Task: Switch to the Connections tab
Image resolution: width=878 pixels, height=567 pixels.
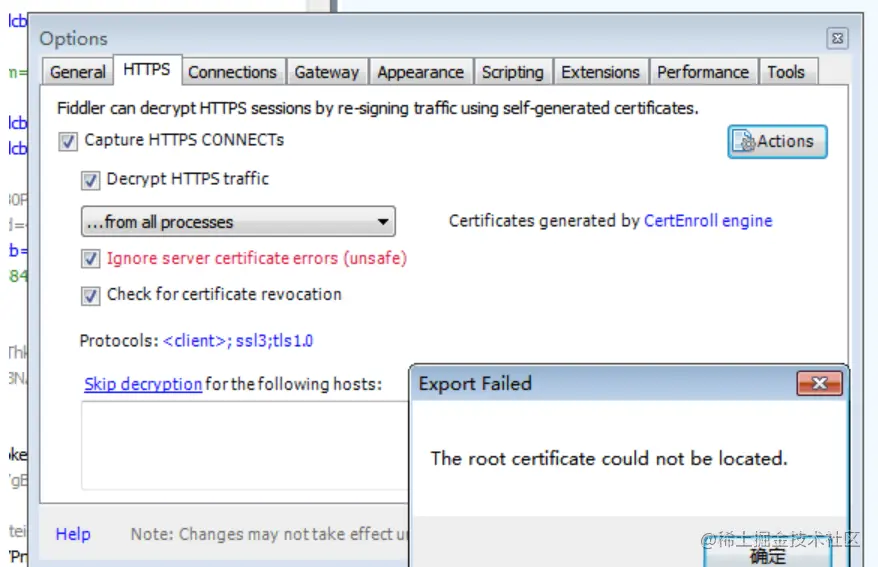Action: click(x=232, y=72)
